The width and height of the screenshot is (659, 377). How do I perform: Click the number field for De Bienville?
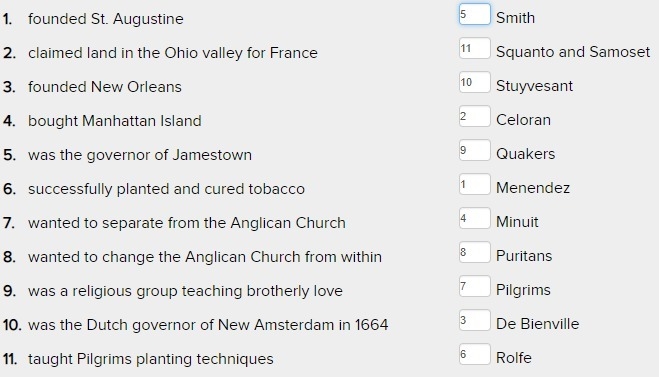(x=474, y=321)
